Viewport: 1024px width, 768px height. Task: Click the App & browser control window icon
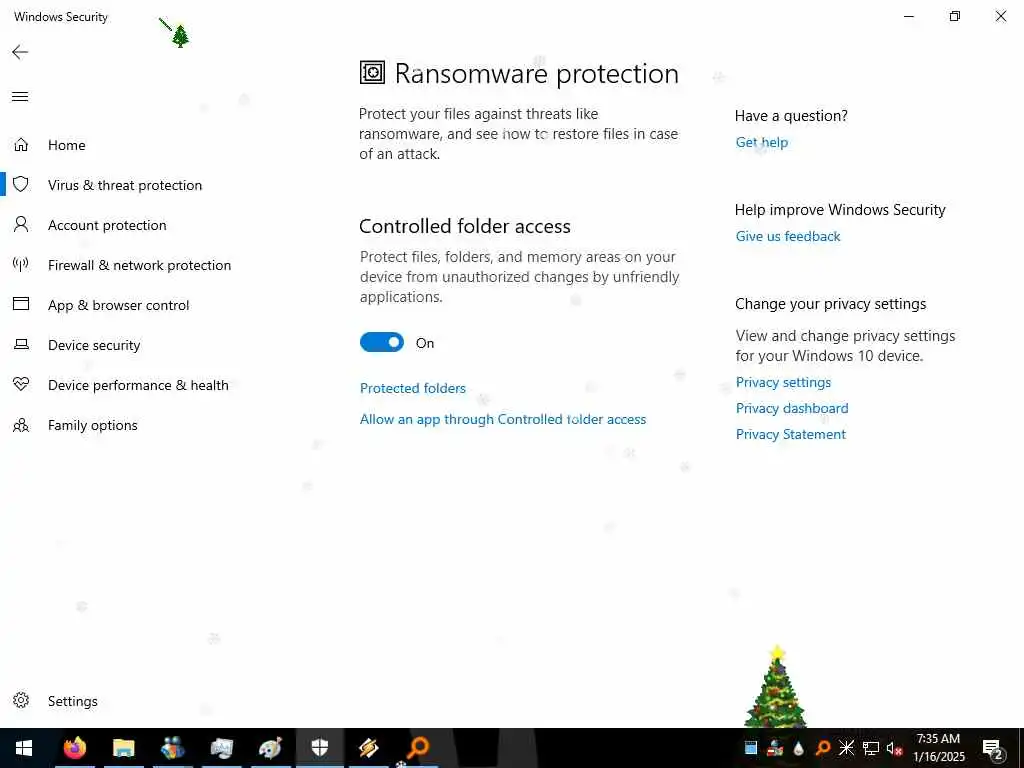tap(21, 304)
